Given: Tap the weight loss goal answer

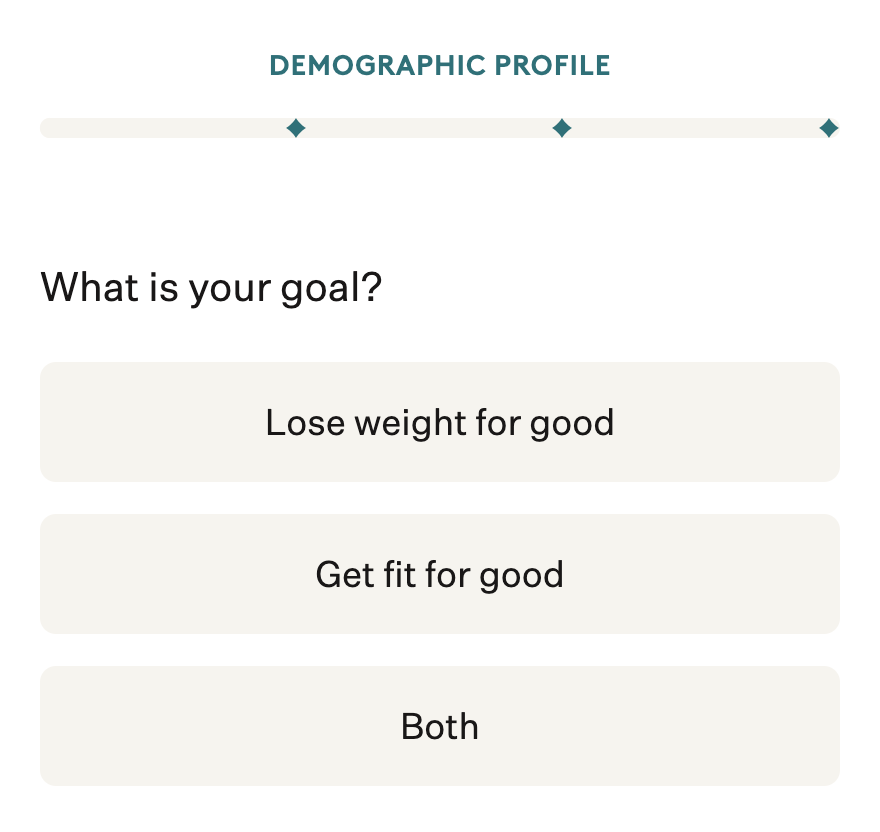Looking at the screenshot, I should (440, 422).
